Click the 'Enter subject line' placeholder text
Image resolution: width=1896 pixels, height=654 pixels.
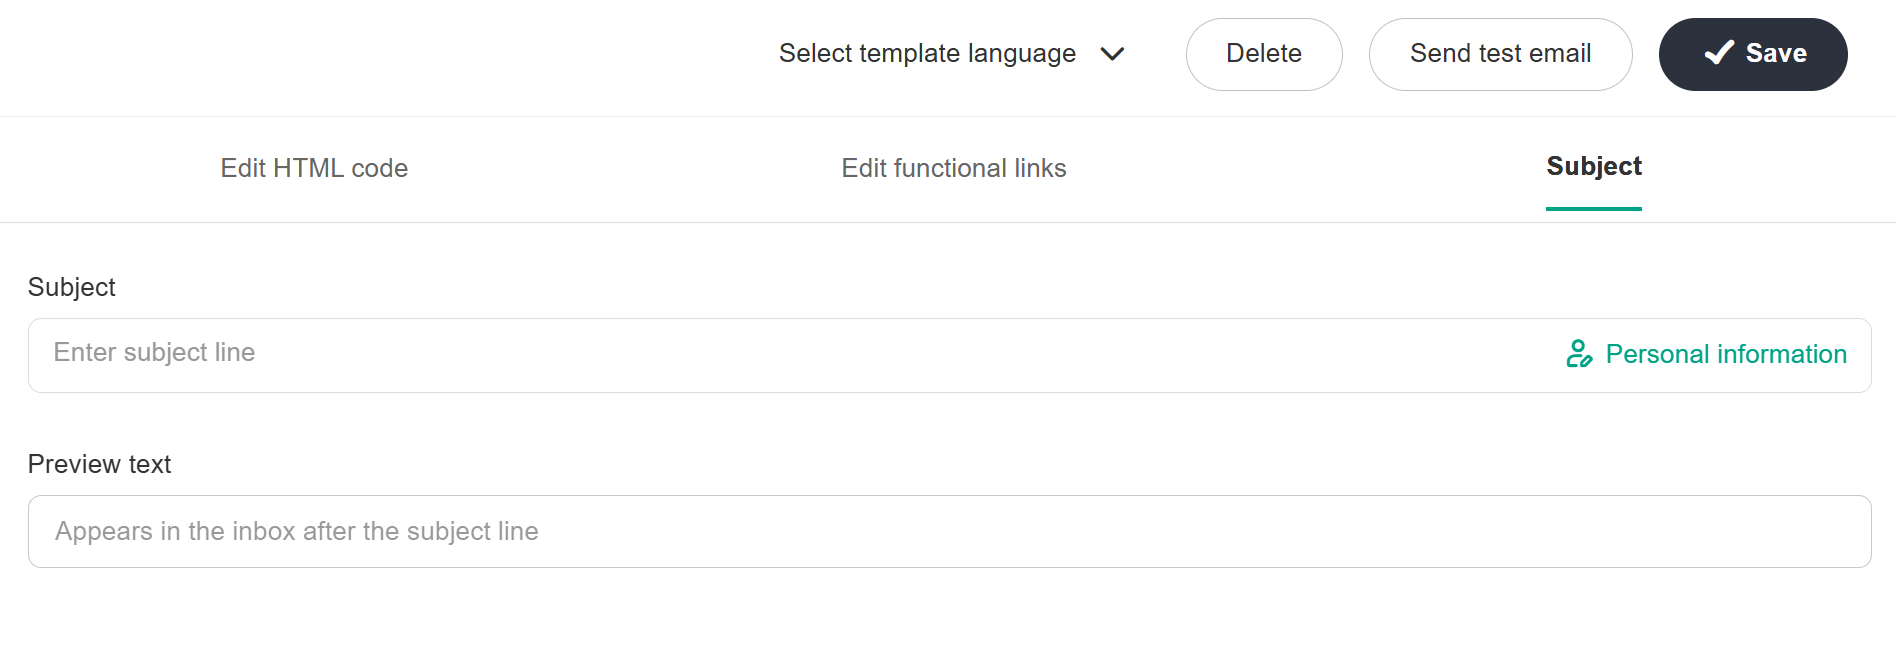(154, 353)
